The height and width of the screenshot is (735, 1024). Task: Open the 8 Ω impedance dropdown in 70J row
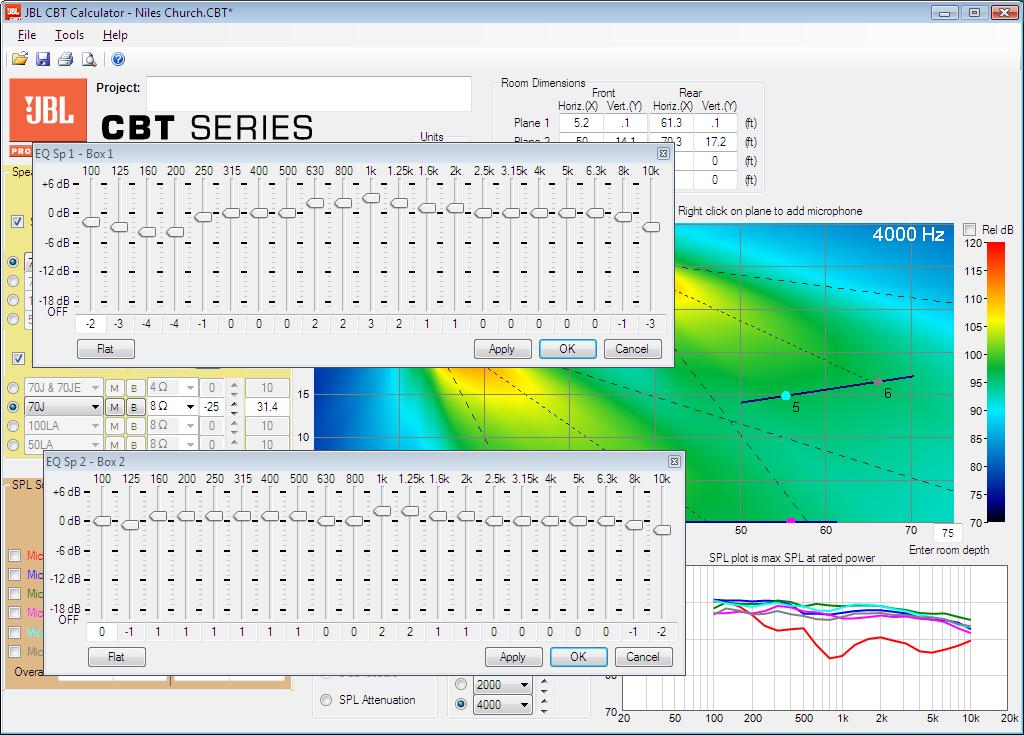[190, 407]
